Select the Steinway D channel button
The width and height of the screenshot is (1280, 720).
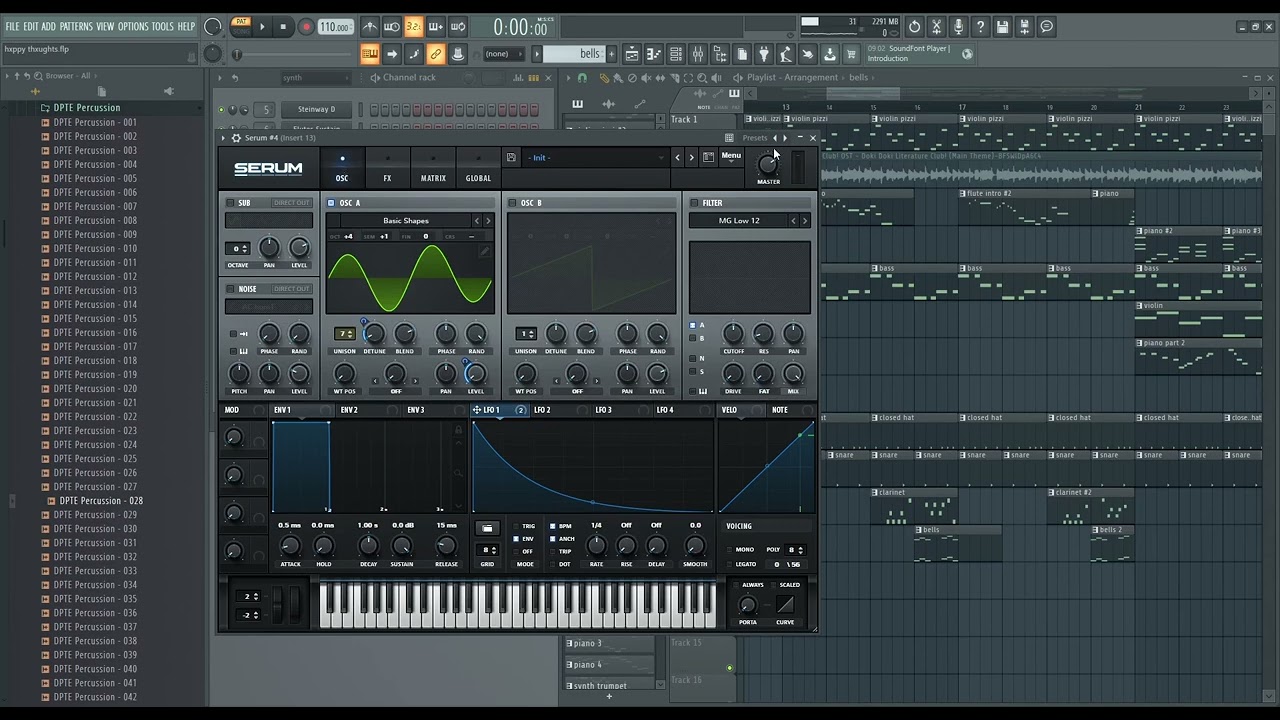(x=317, y=109)
